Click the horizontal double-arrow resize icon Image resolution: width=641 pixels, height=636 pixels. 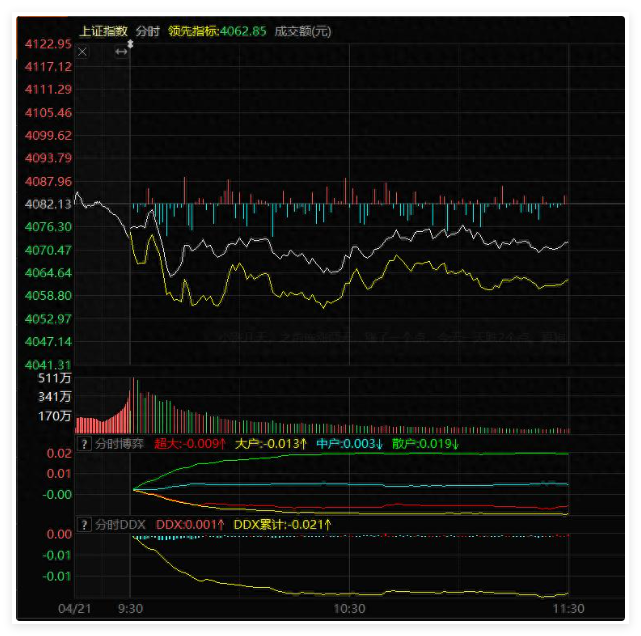pyautogui.click(x=121, y=52)
